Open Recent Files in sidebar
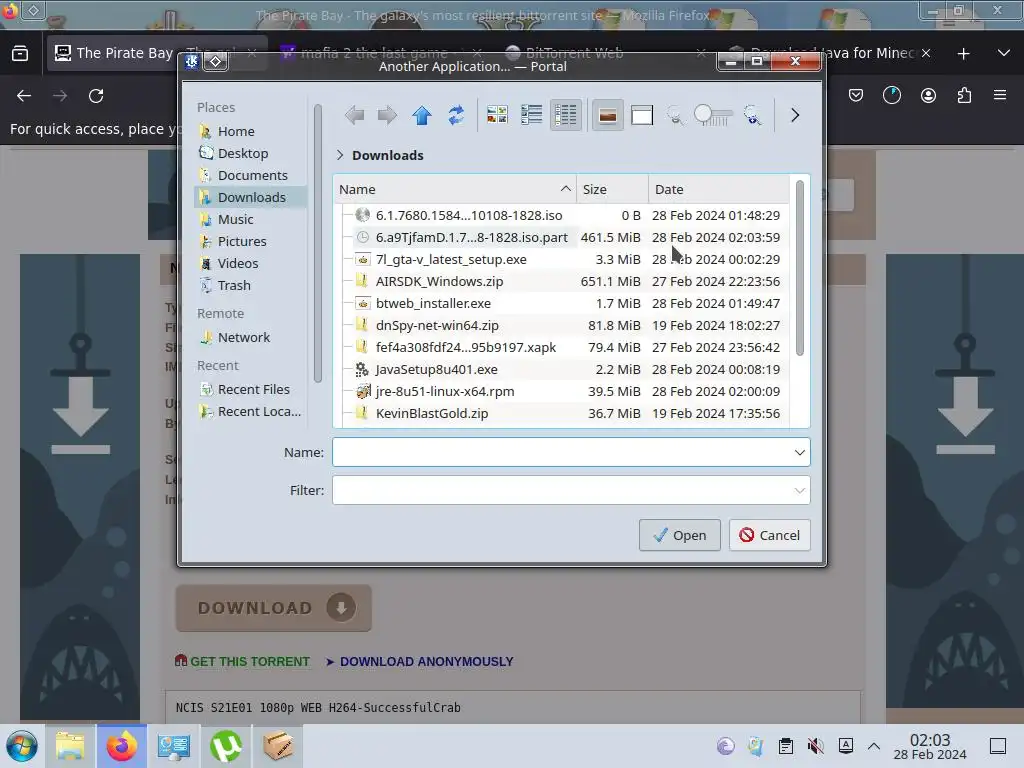The width and height of the screenshot is (1024, 768). 251,389
